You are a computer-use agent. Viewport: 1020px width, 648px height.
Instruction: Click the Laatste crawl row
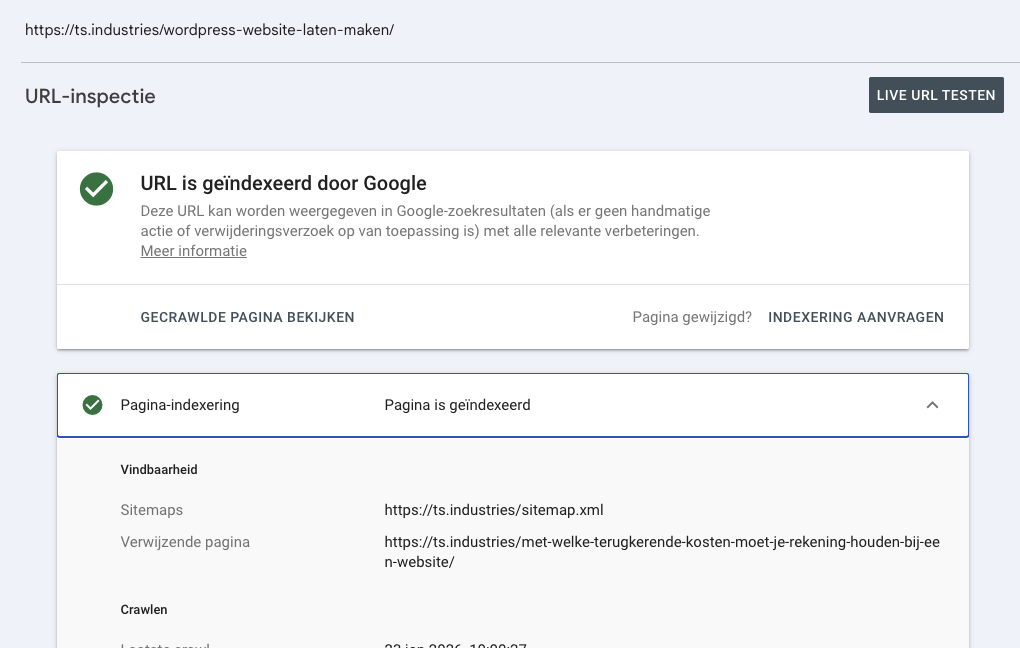164,645
